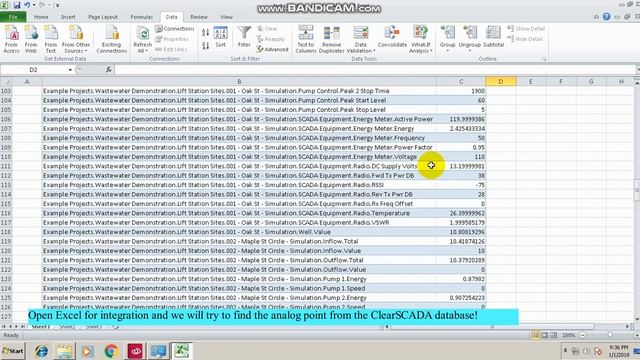
Task: Open Internet Explorer from taskbar
Action: click(x=41, y=351)
